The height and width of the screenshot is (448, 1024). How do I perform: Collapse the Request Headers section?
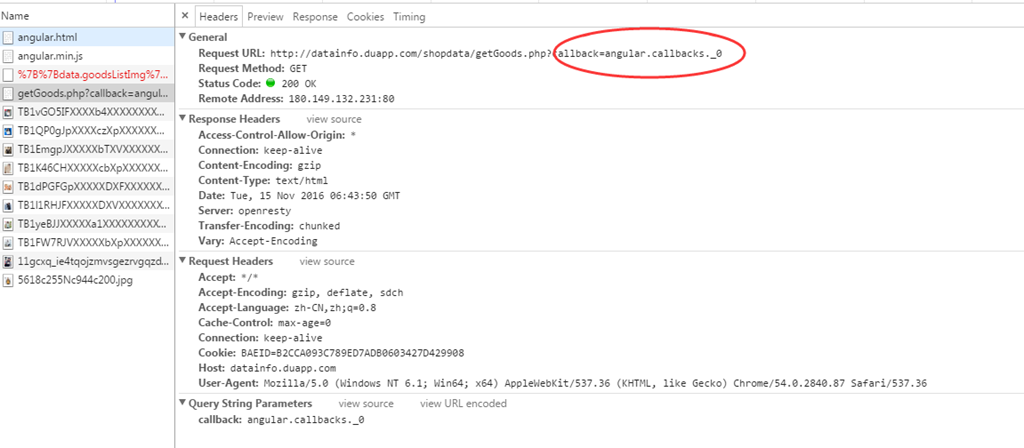(182, 261)
